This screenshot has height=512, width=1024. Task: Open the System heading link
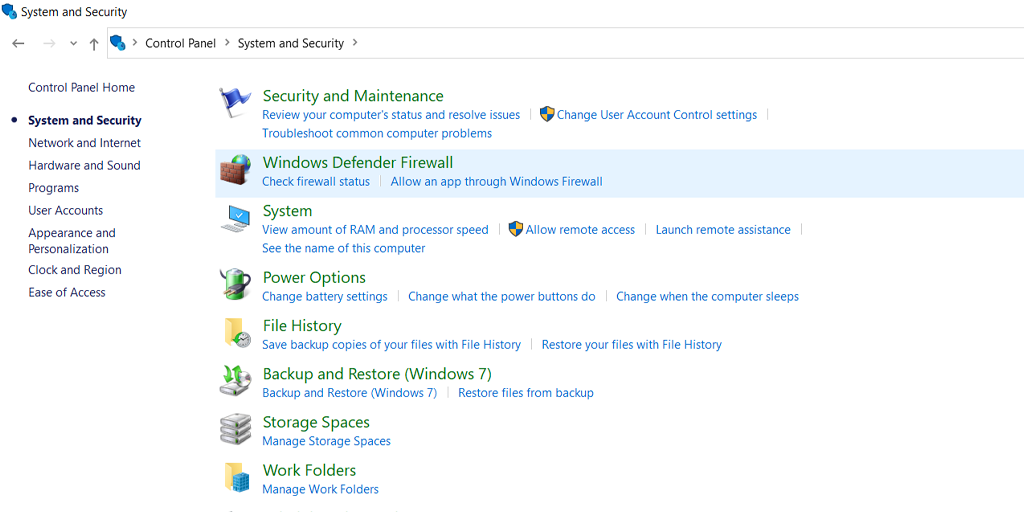click(x=287, y=211)
